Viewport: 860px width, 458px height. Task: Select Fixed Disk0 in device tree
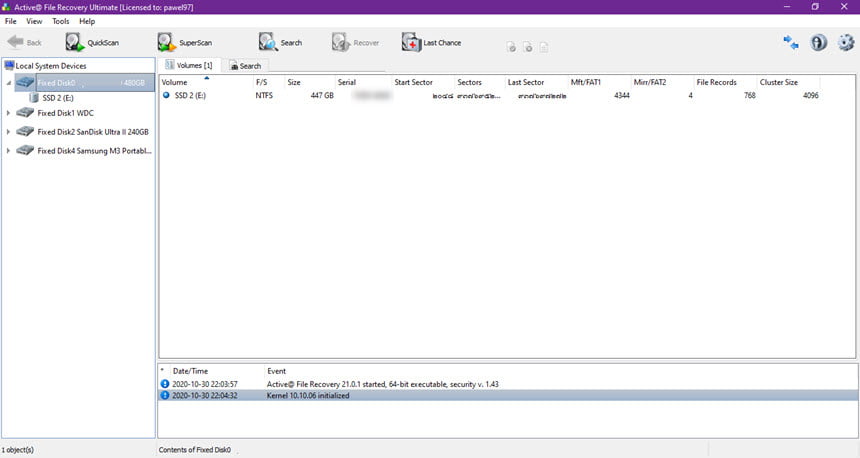[95, 83]
